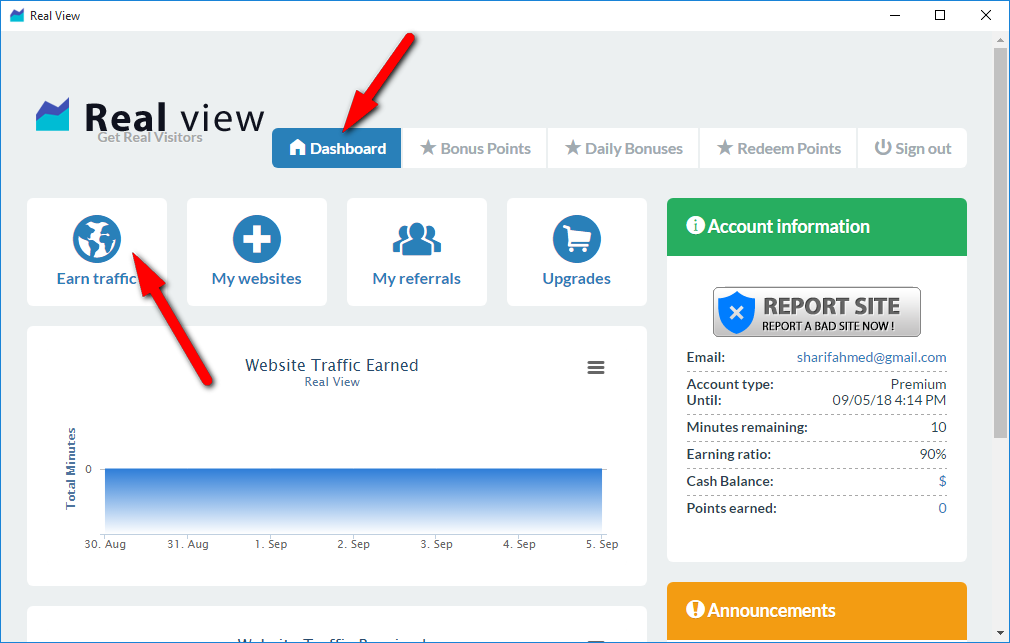The width and height of the screenshot is (1010, 643).
Task: Click the Upgrades shopping cart icon
Action: click(x=576, y=239)
